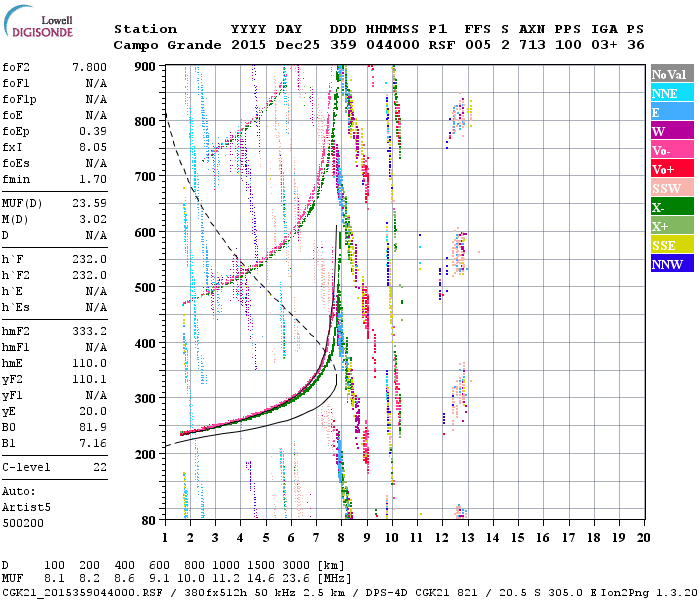
Task: Select the SSW legend swatch
Action: tap(672, 188)
